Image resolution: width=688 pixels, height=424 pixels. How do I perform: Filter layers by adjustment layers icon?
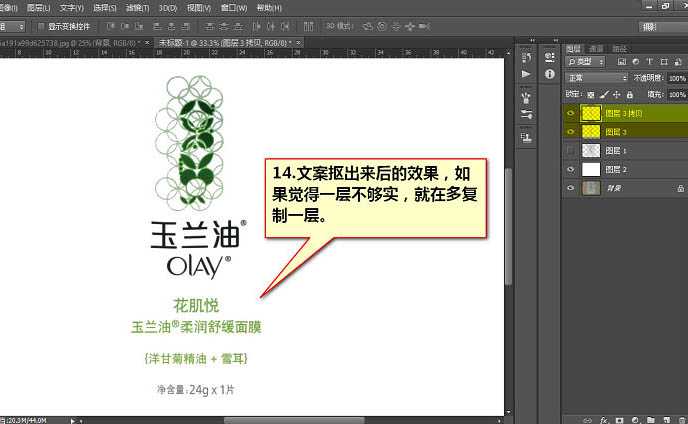click(x=636, y=62)
